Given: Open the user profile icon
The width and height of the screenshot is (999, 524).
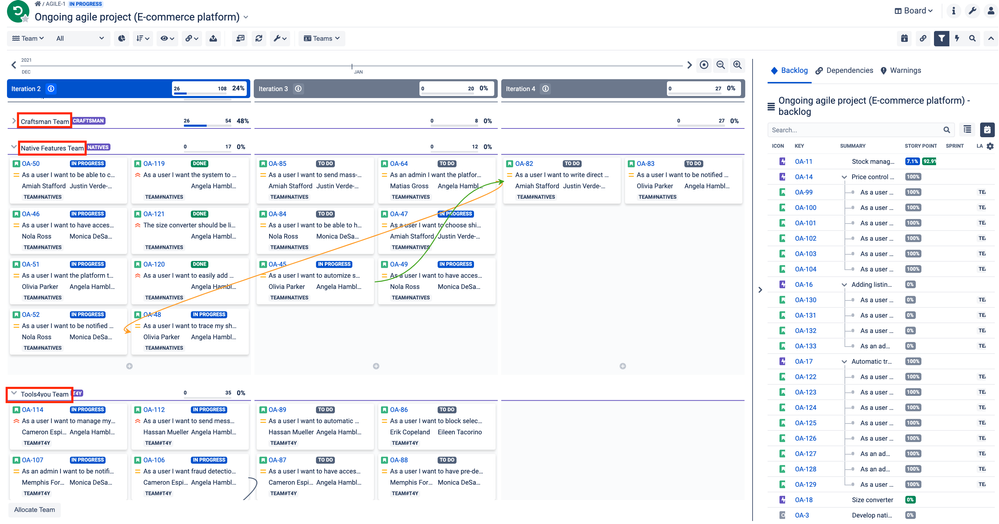Looking at the screenshot, I should point(991,11).
